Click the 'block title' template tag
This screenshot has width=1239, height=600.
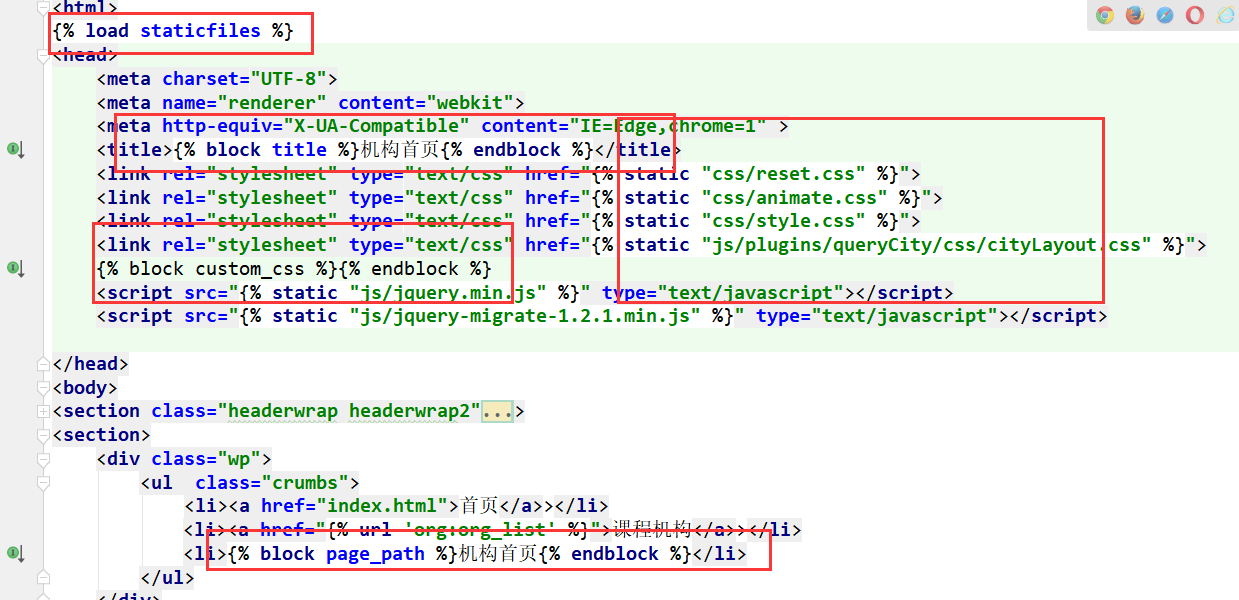tap(267, 150)
